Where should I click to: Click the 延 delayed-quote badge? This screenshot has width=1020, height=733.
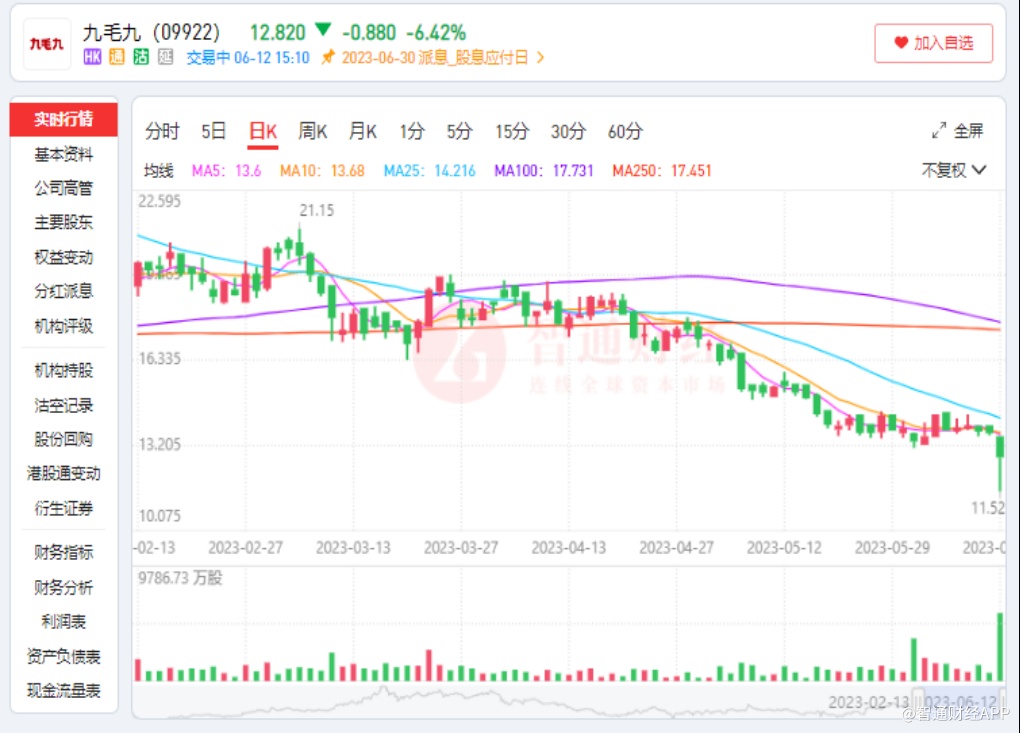(165, 57)
